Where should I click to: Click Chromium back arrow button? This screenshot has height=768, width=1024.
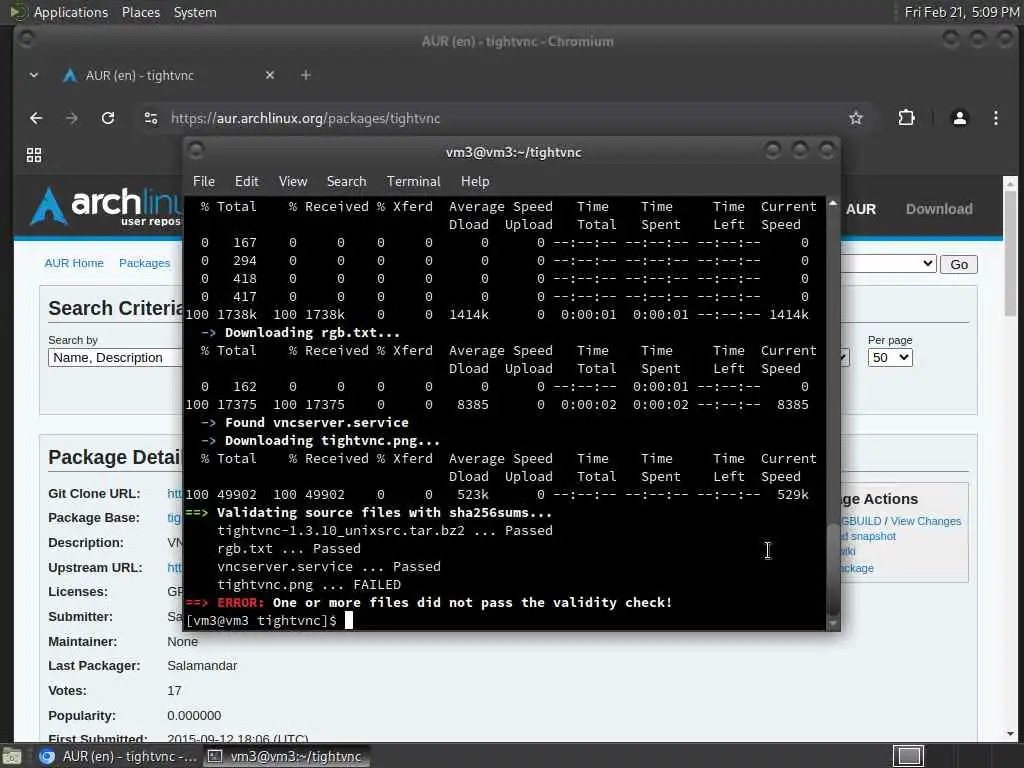(x=36, y=118)
